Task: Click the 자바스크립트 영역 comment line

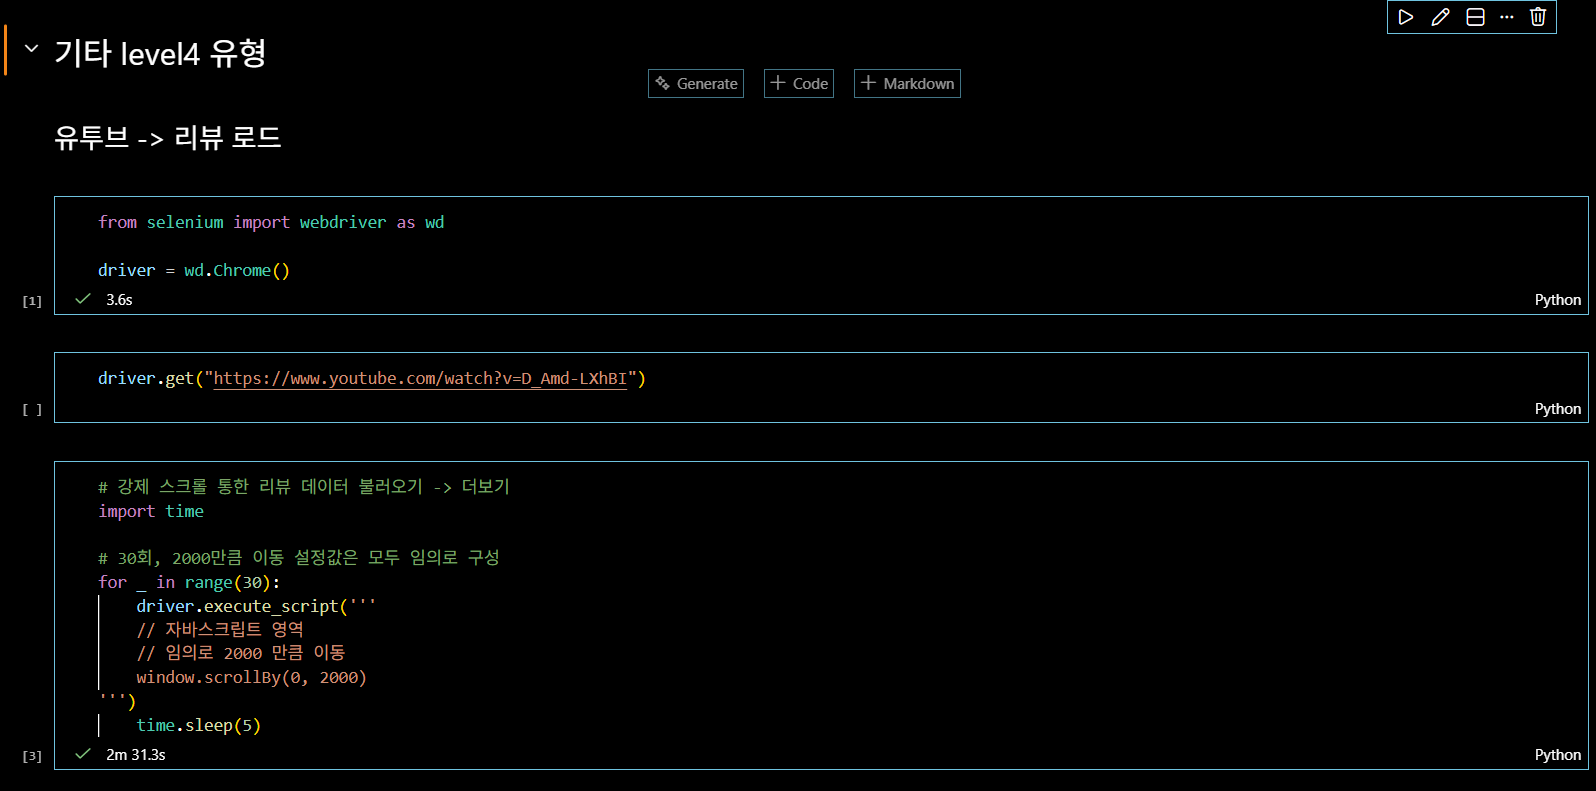Action: click(220, 629)
